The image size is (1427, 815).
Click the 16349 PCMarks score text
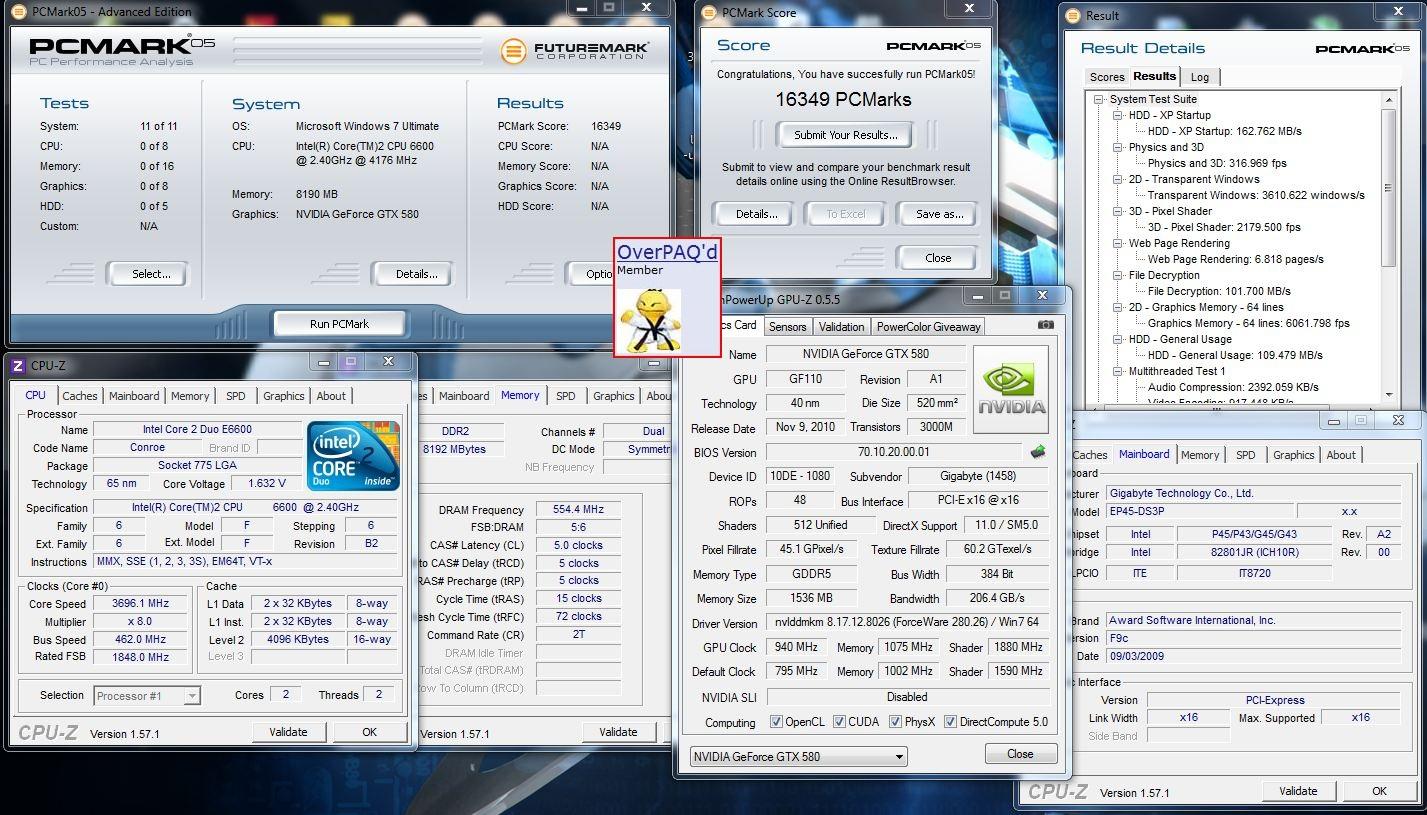pos(843,99)
